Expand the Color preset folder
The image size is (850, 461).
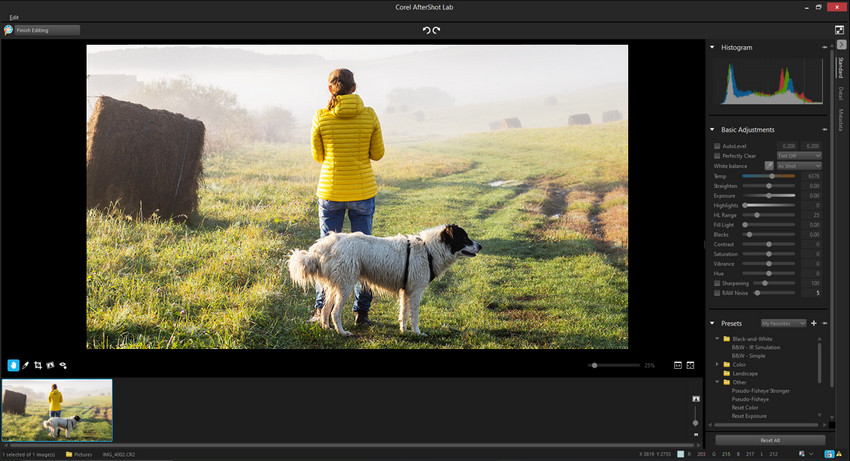717,364
